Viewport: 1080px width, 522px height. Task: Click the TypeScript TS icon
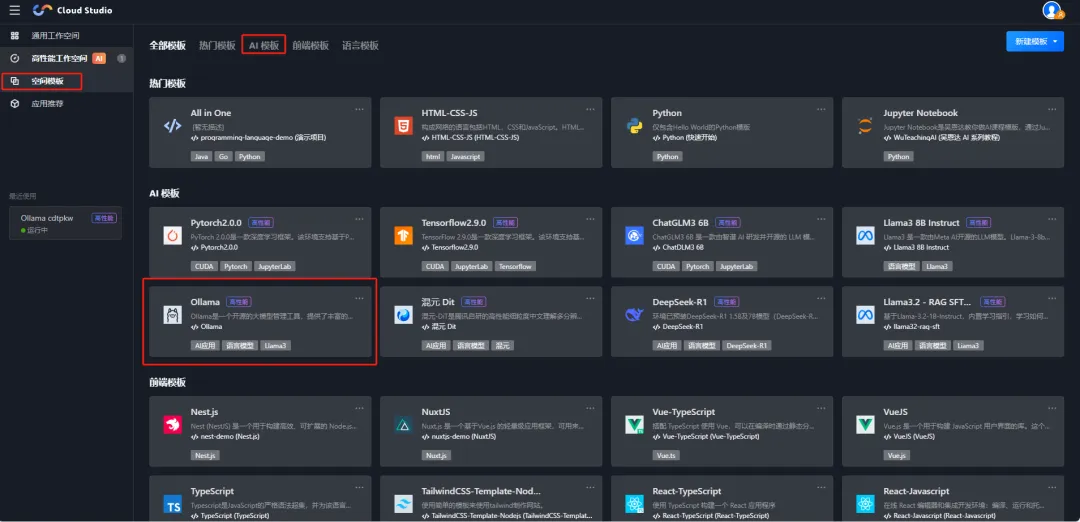click(x=172, y=504)
